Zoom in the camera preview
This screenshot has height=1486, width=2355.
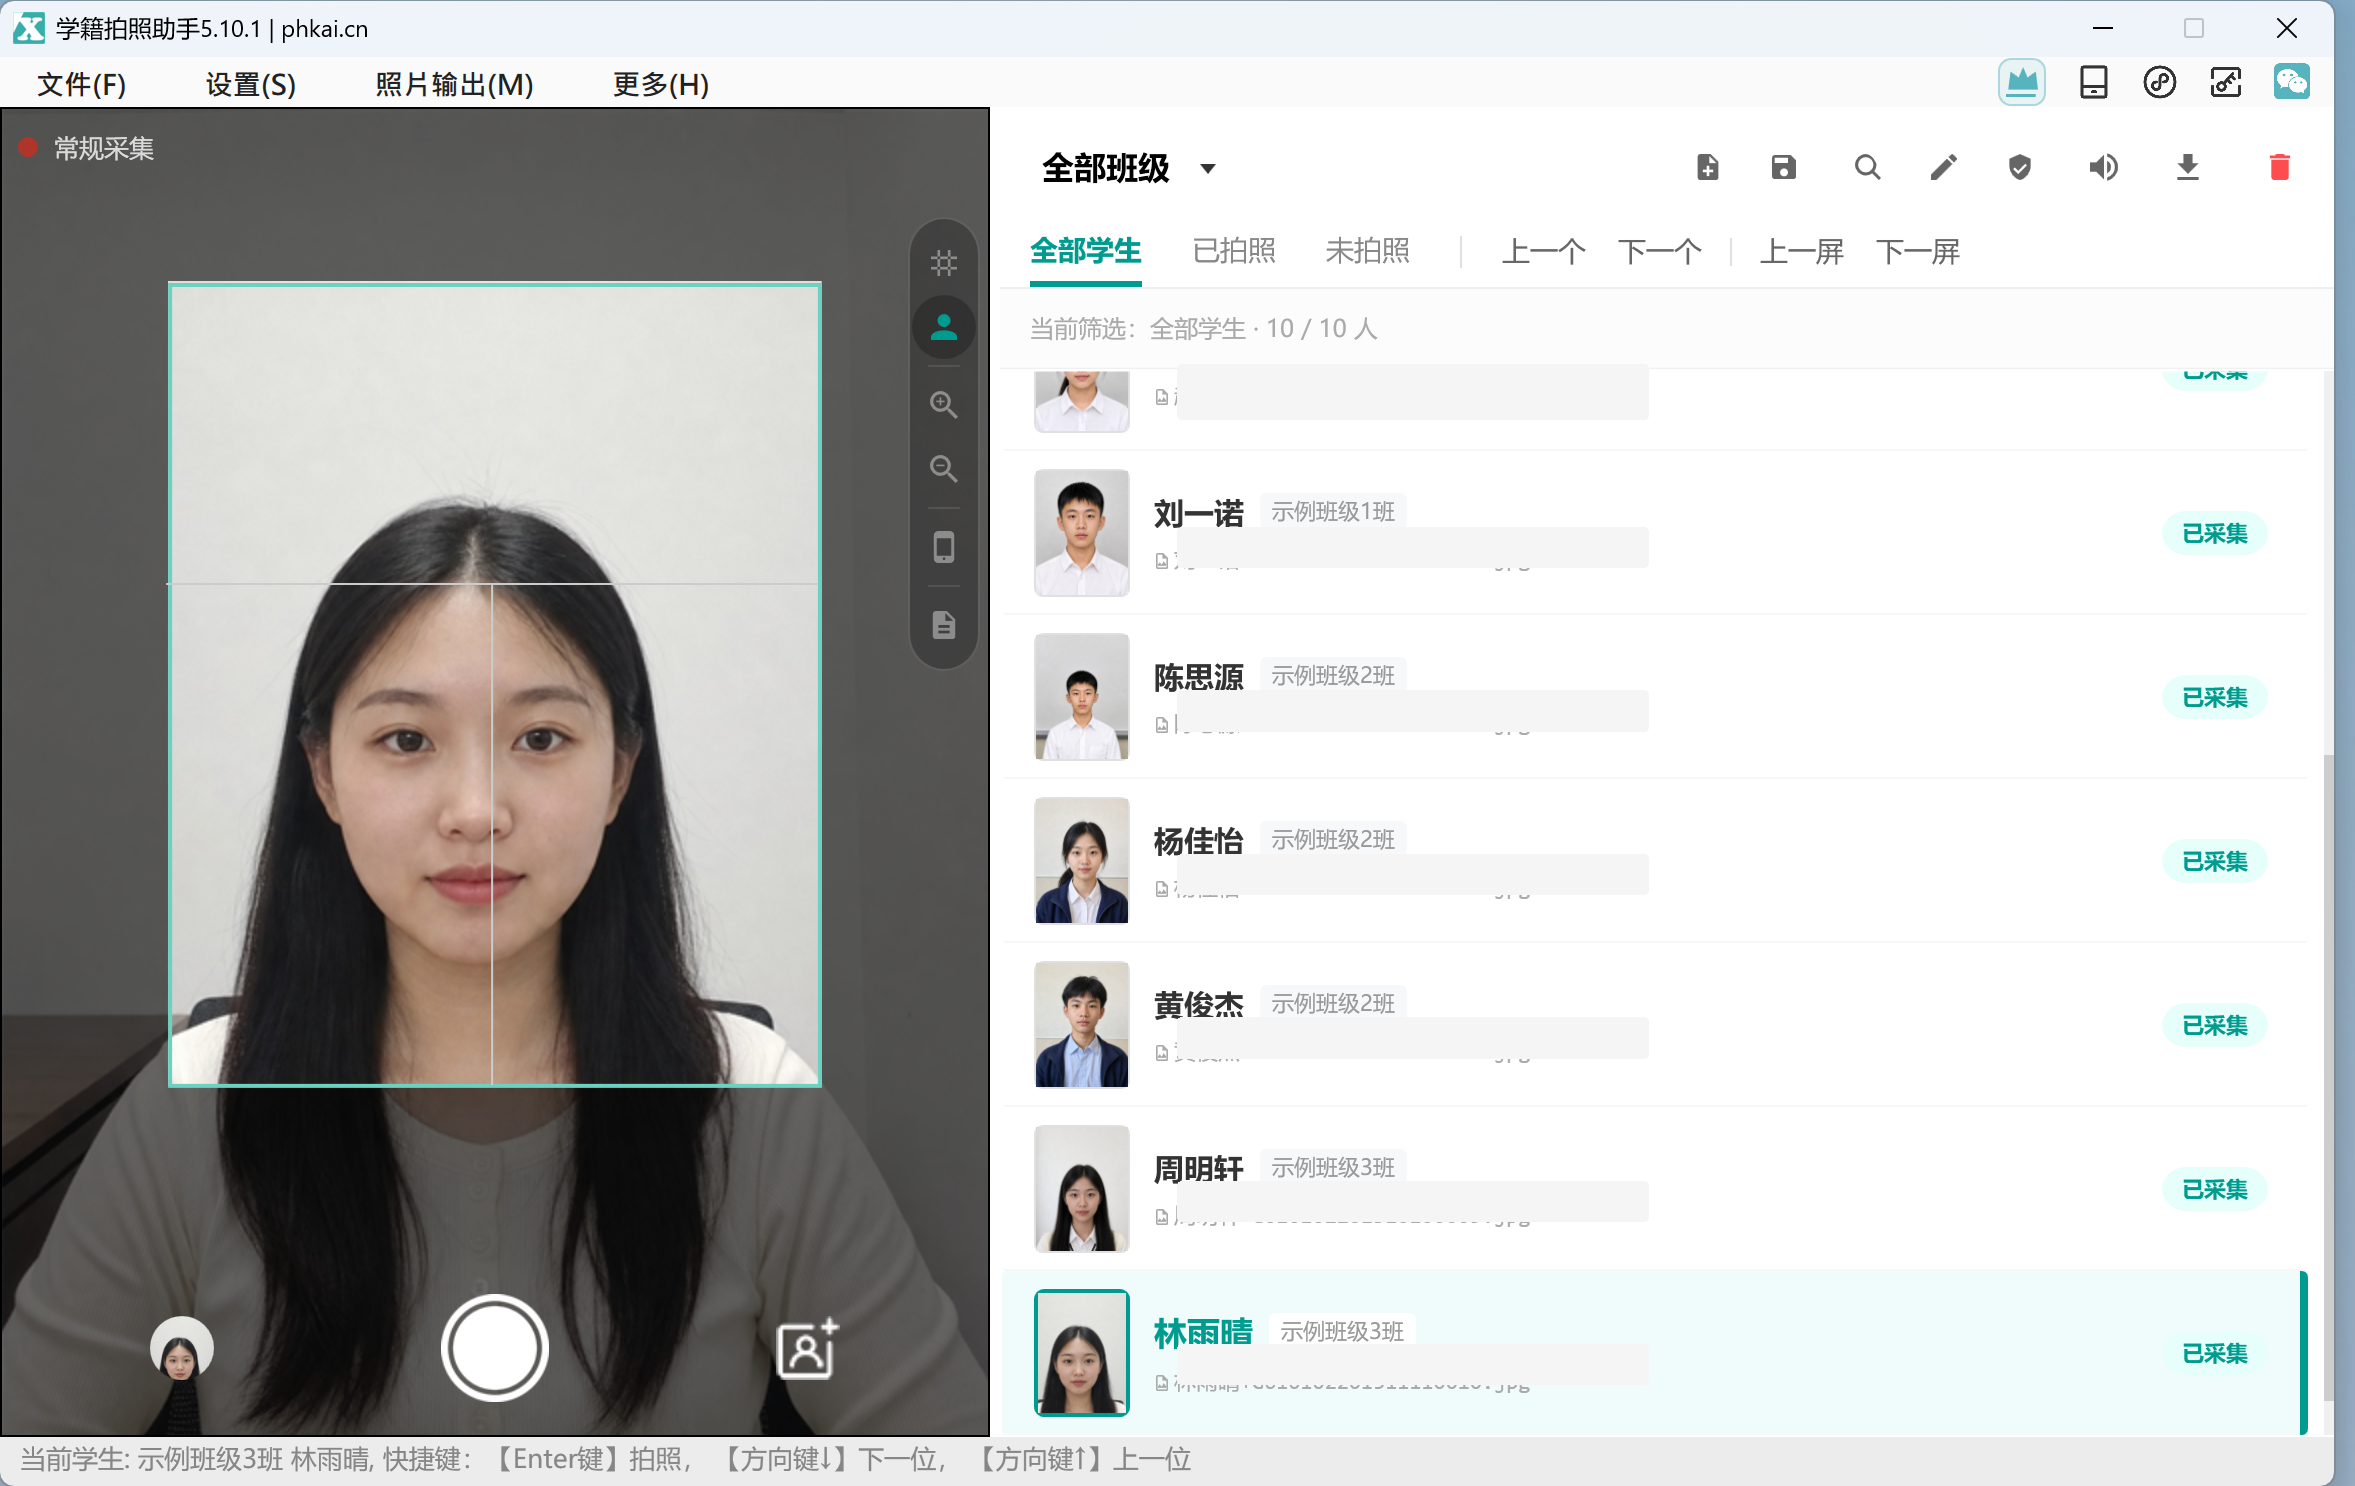(943, 404)
